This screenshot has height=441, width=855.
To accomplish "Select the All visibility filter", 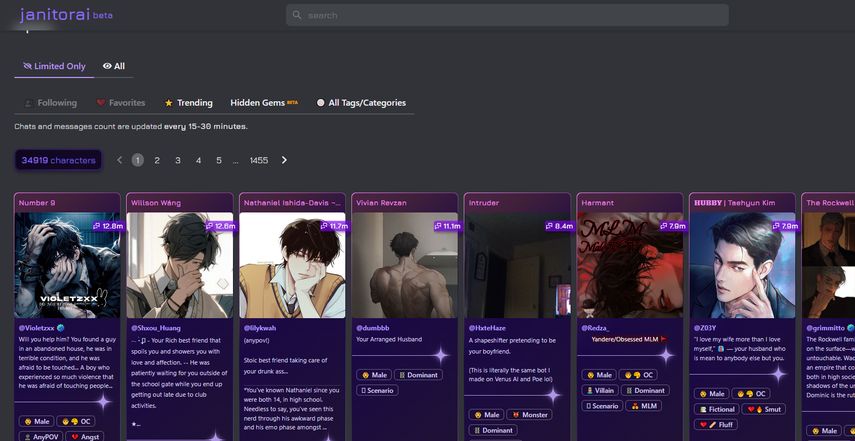I will pyautogui.click(x=114, y=66).
